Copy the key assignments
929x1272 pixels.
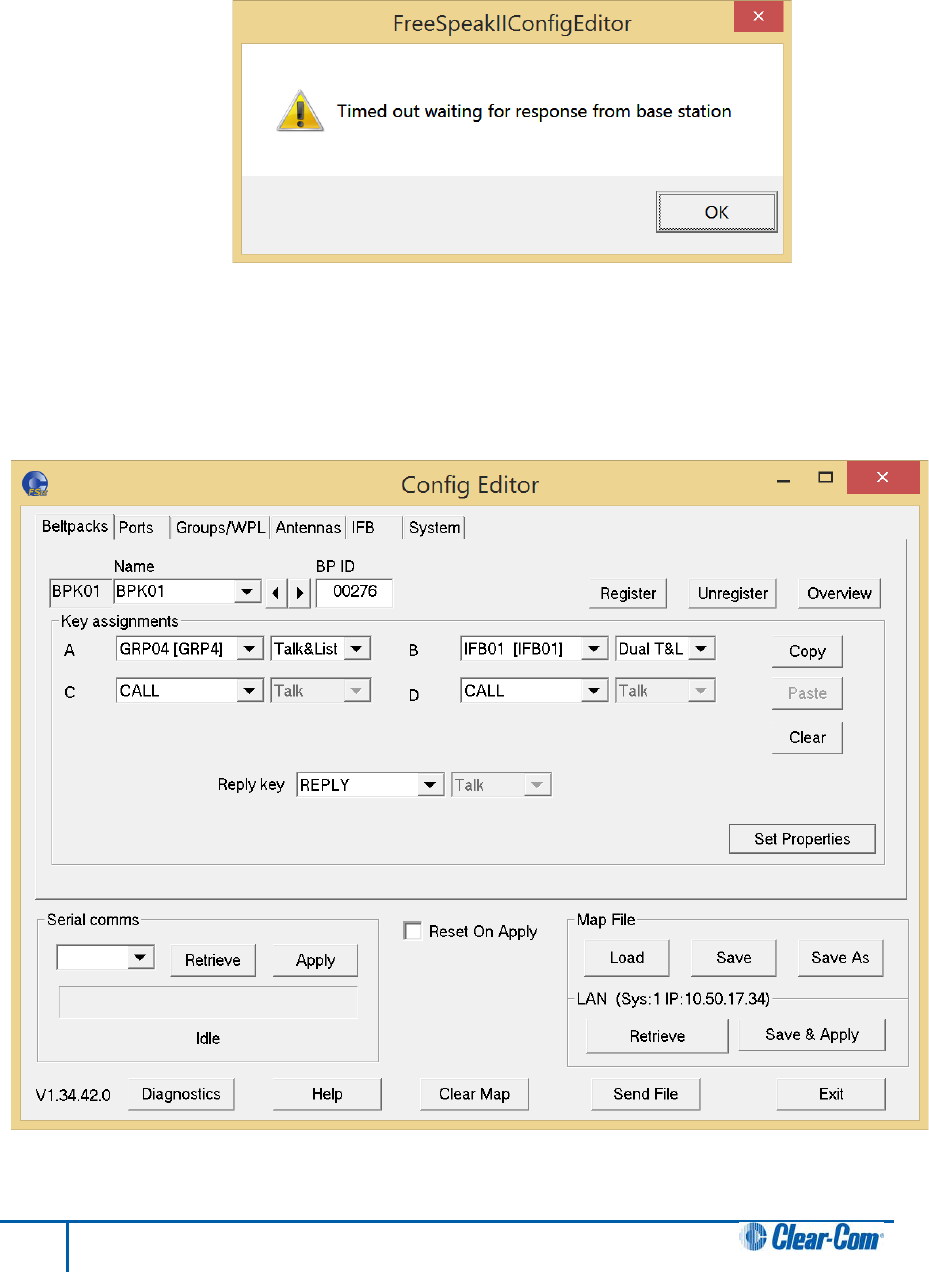tap(807, 651)
